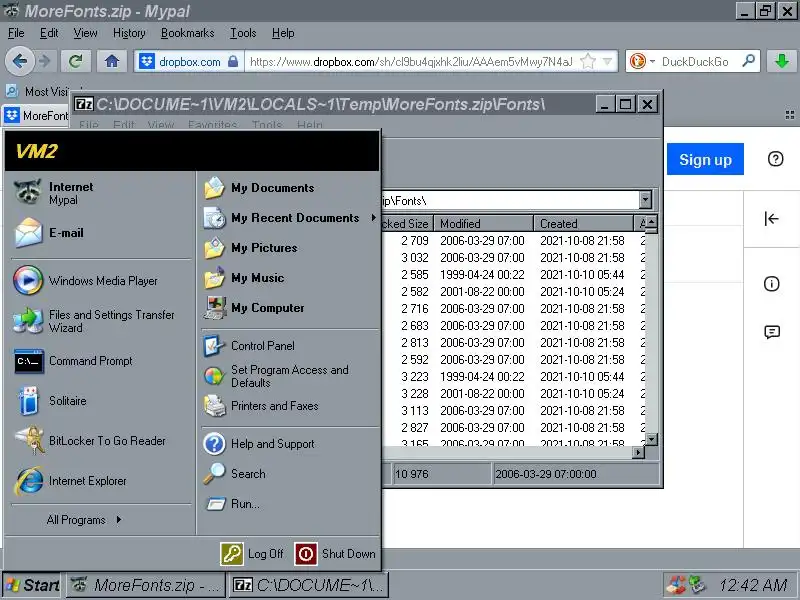The image size is (800, 600).
Task: Click the 7-Zip list scroll-down arrow
Action: (652, 439)
